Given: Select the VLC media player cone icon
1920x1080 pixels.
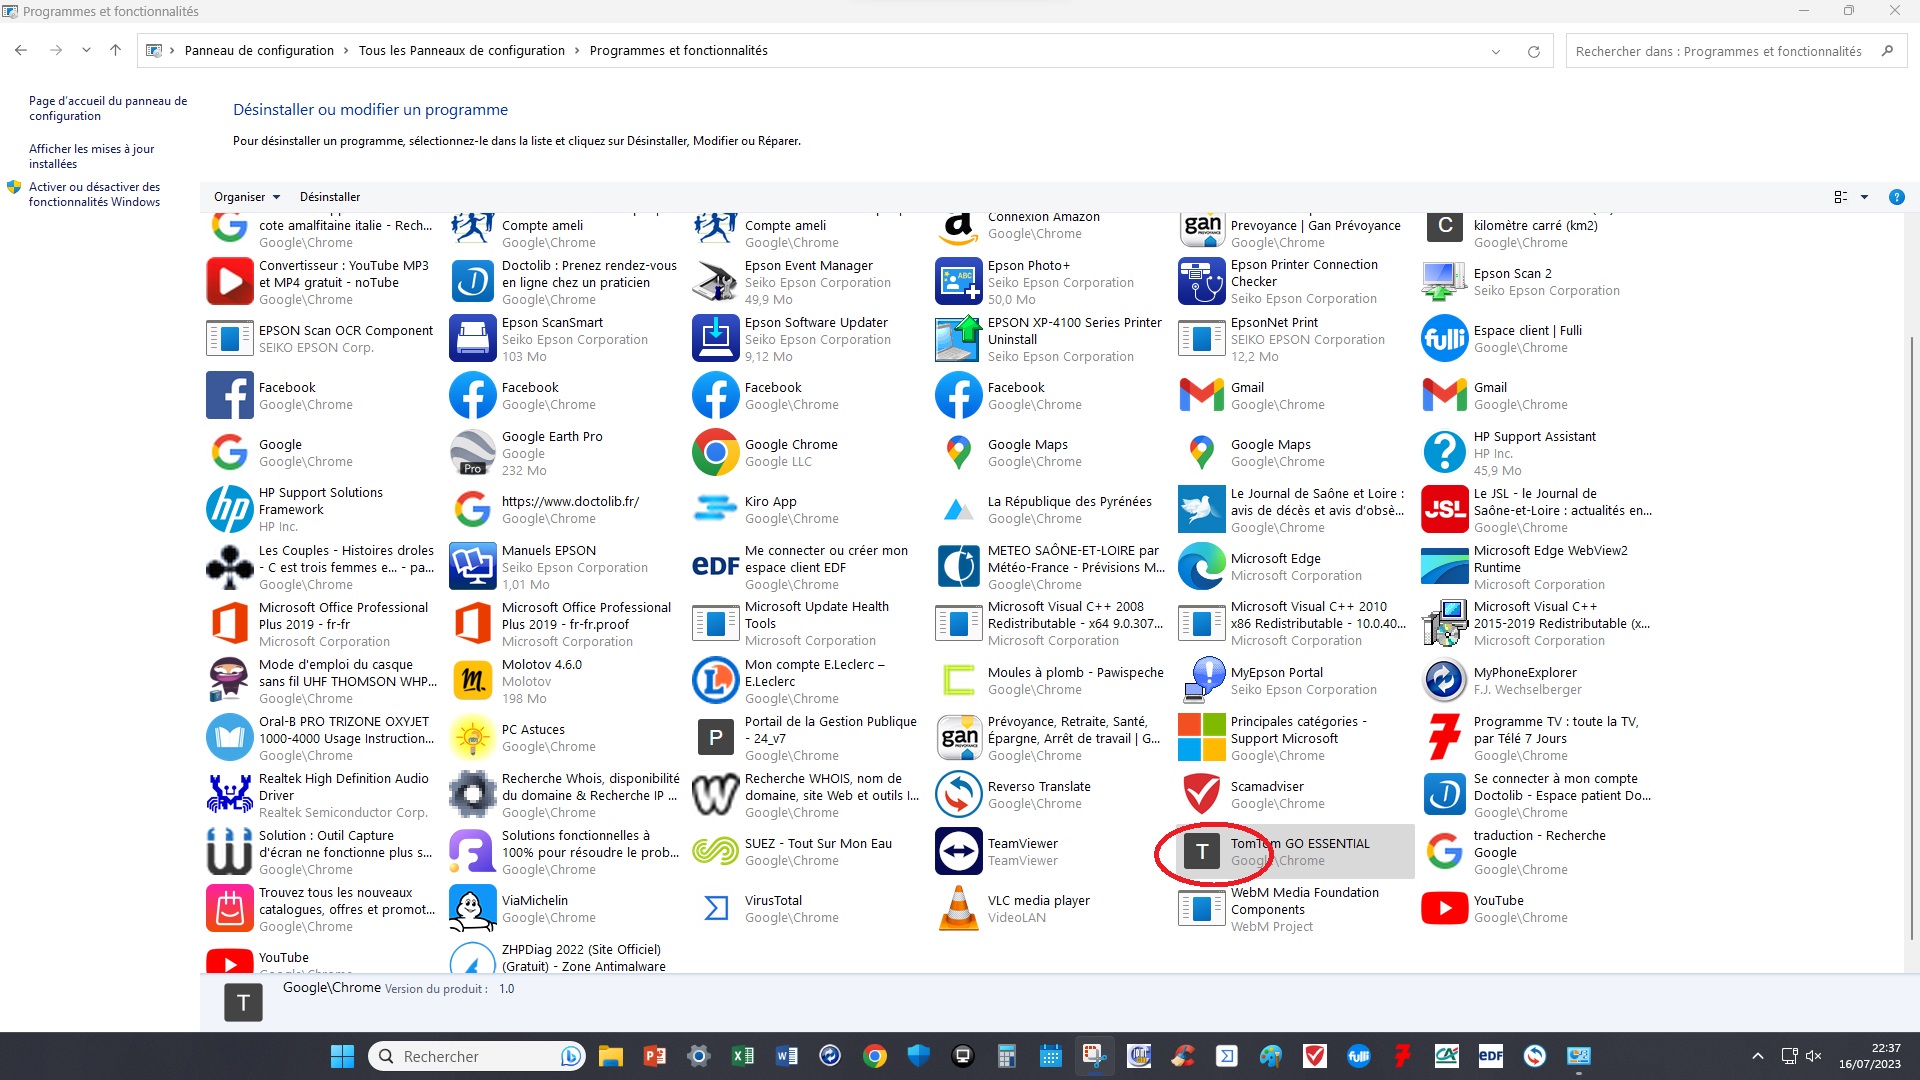Looking at the screenshot, I should pyautogui.click(x=959, y=909).
